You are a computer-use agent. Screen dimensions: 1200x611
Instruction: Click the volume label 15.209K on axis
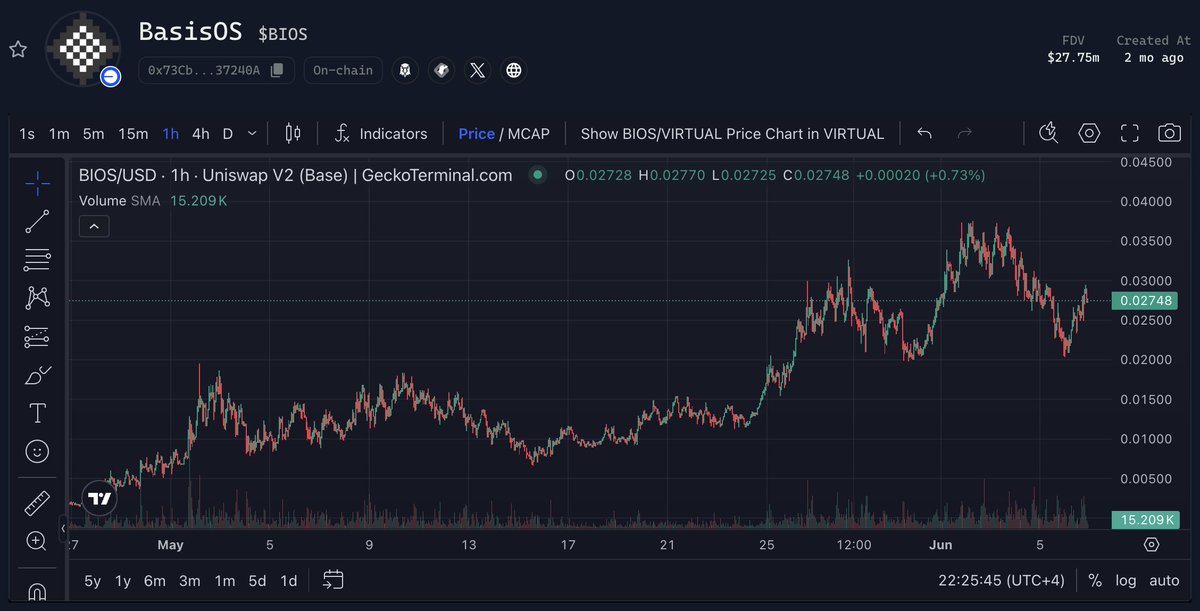1145,520
